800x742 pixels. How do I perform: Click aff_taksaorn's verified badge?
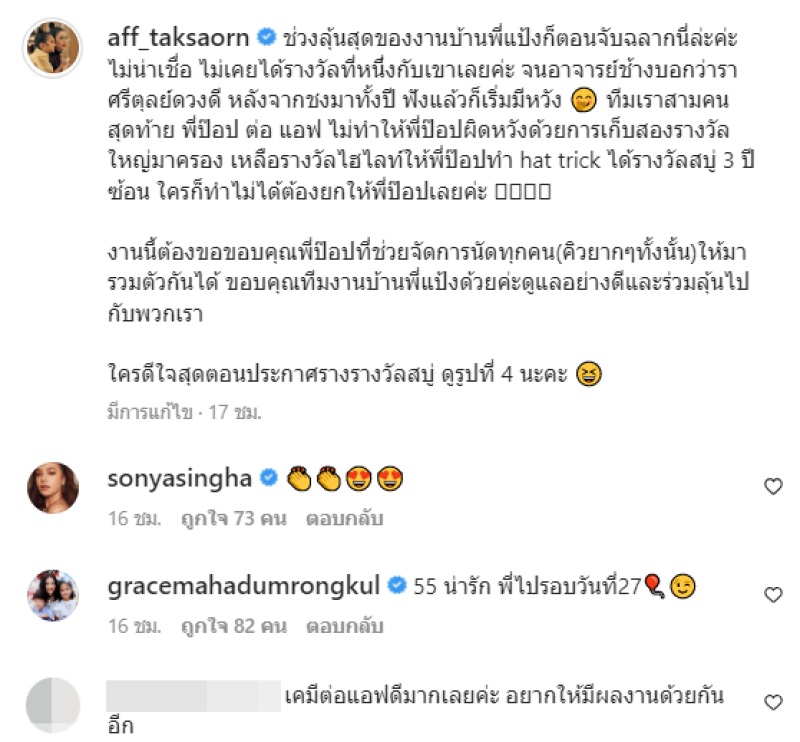tap(266, 37)
